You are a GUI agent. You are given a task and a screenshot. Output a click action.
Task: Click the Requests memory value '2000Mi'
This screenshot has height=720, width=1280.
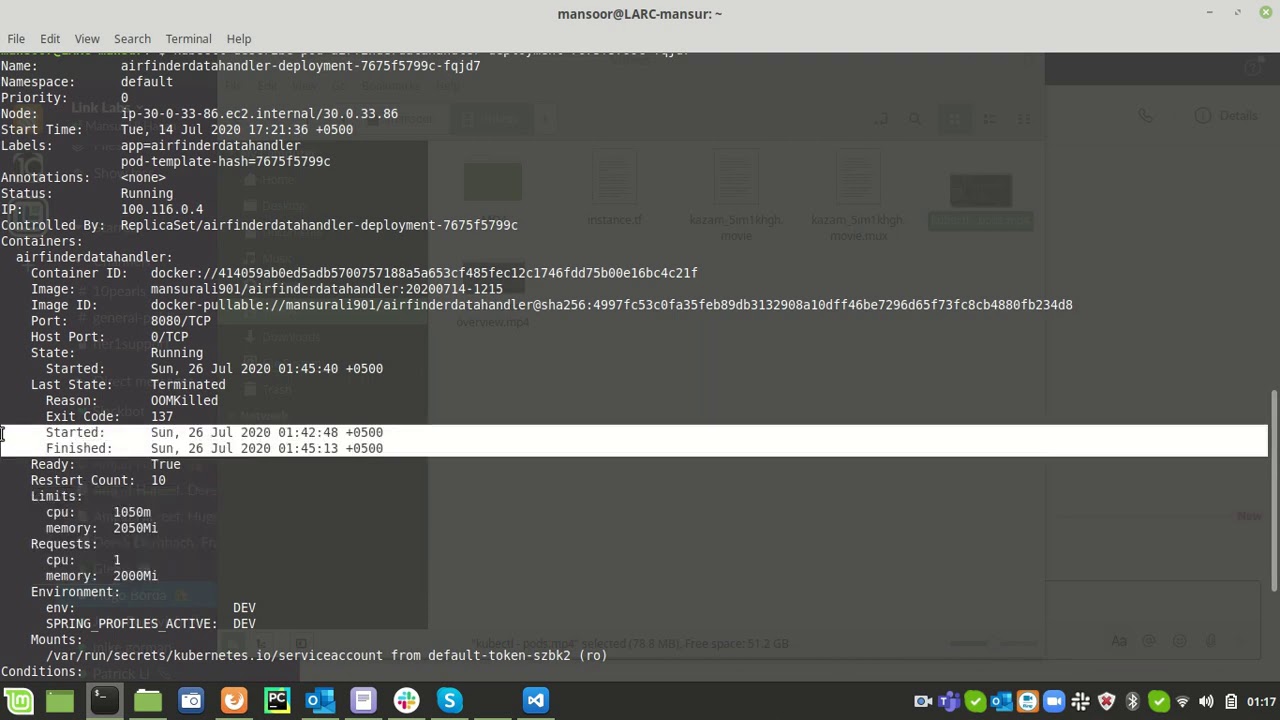coord(135,577)
